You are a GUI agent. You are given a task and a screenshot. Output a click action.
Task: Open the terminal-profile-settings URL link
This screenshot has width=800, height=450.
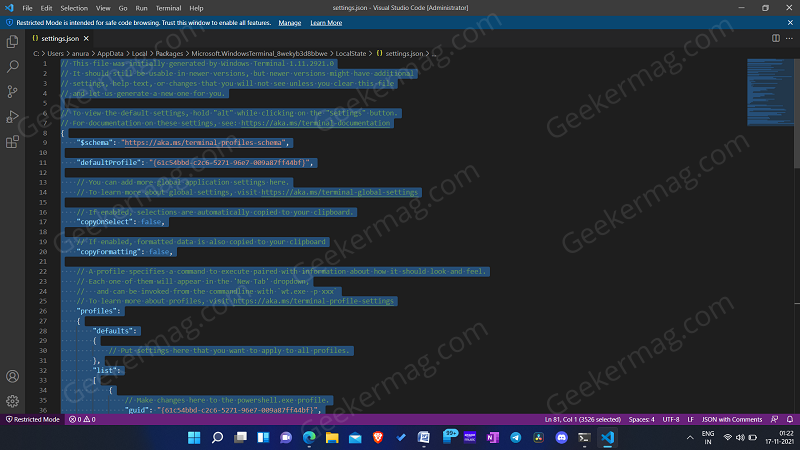(313, 301)
